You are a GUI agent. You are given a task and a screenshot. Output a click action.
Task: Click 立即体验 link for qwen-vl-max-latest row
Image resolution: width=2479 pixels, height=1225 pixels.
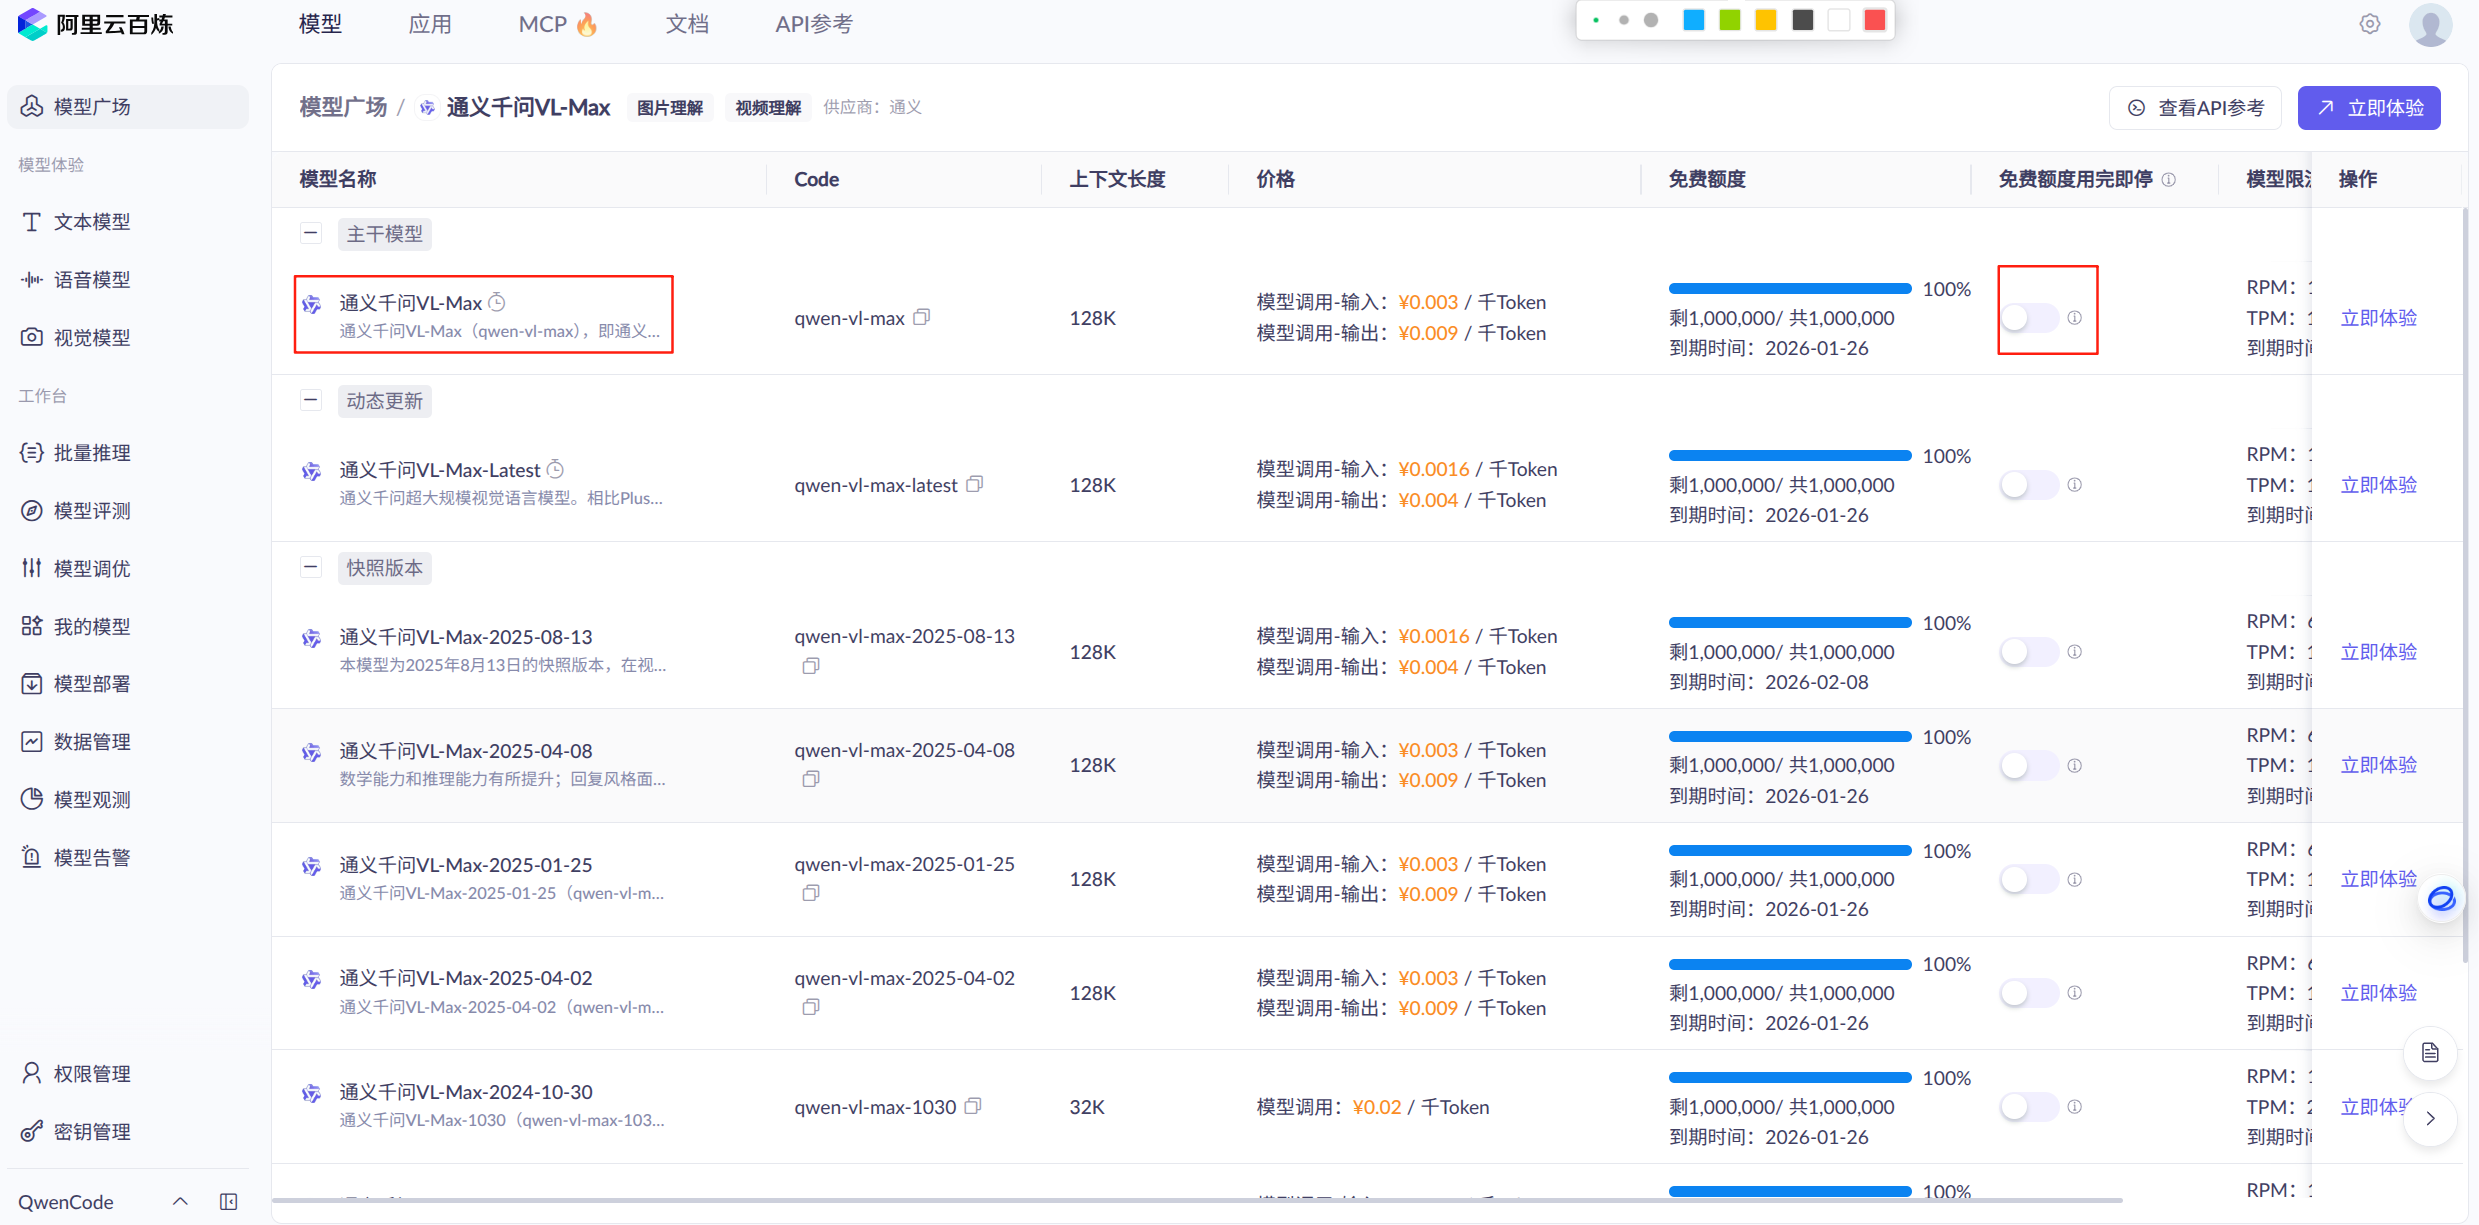tap(2378, 485)
